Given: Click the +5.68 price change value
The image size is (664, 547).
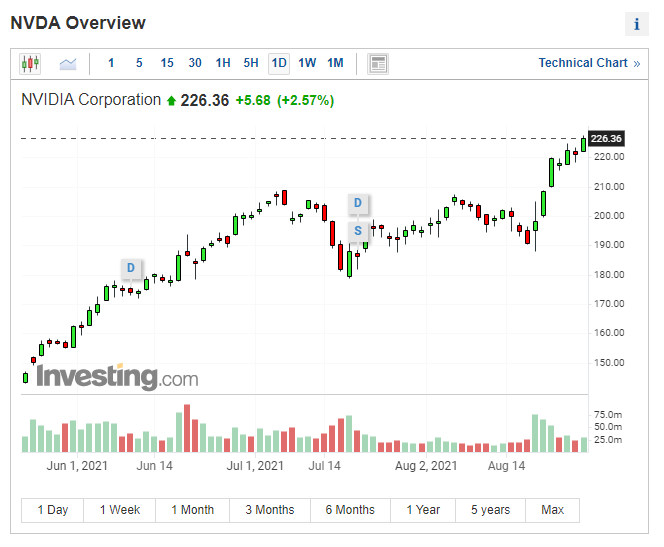Looking at the screenshot, I should point(253,100).
